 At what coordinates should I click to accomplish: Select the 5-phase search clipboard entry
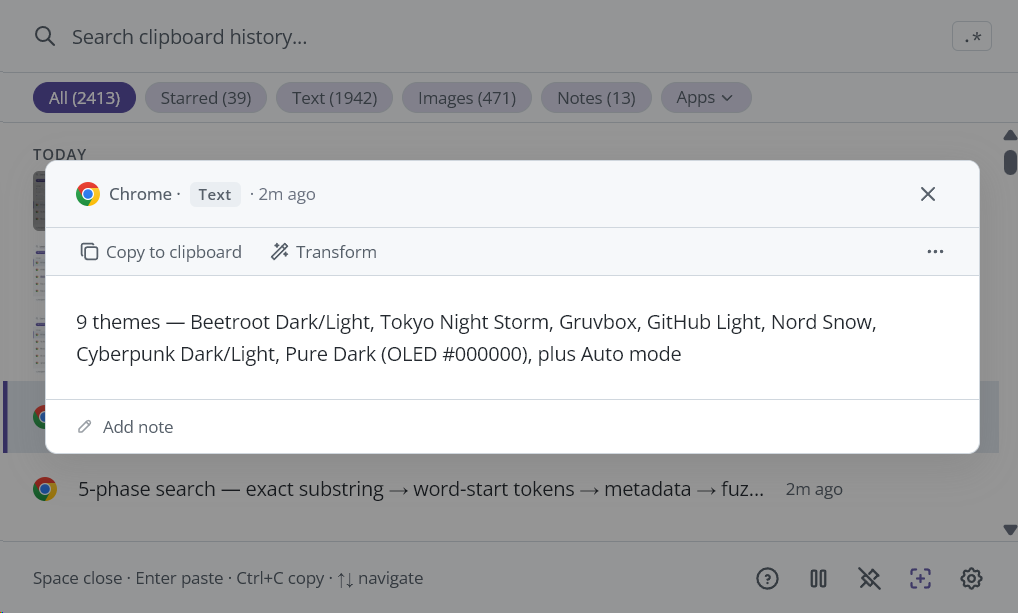[420, 489]
